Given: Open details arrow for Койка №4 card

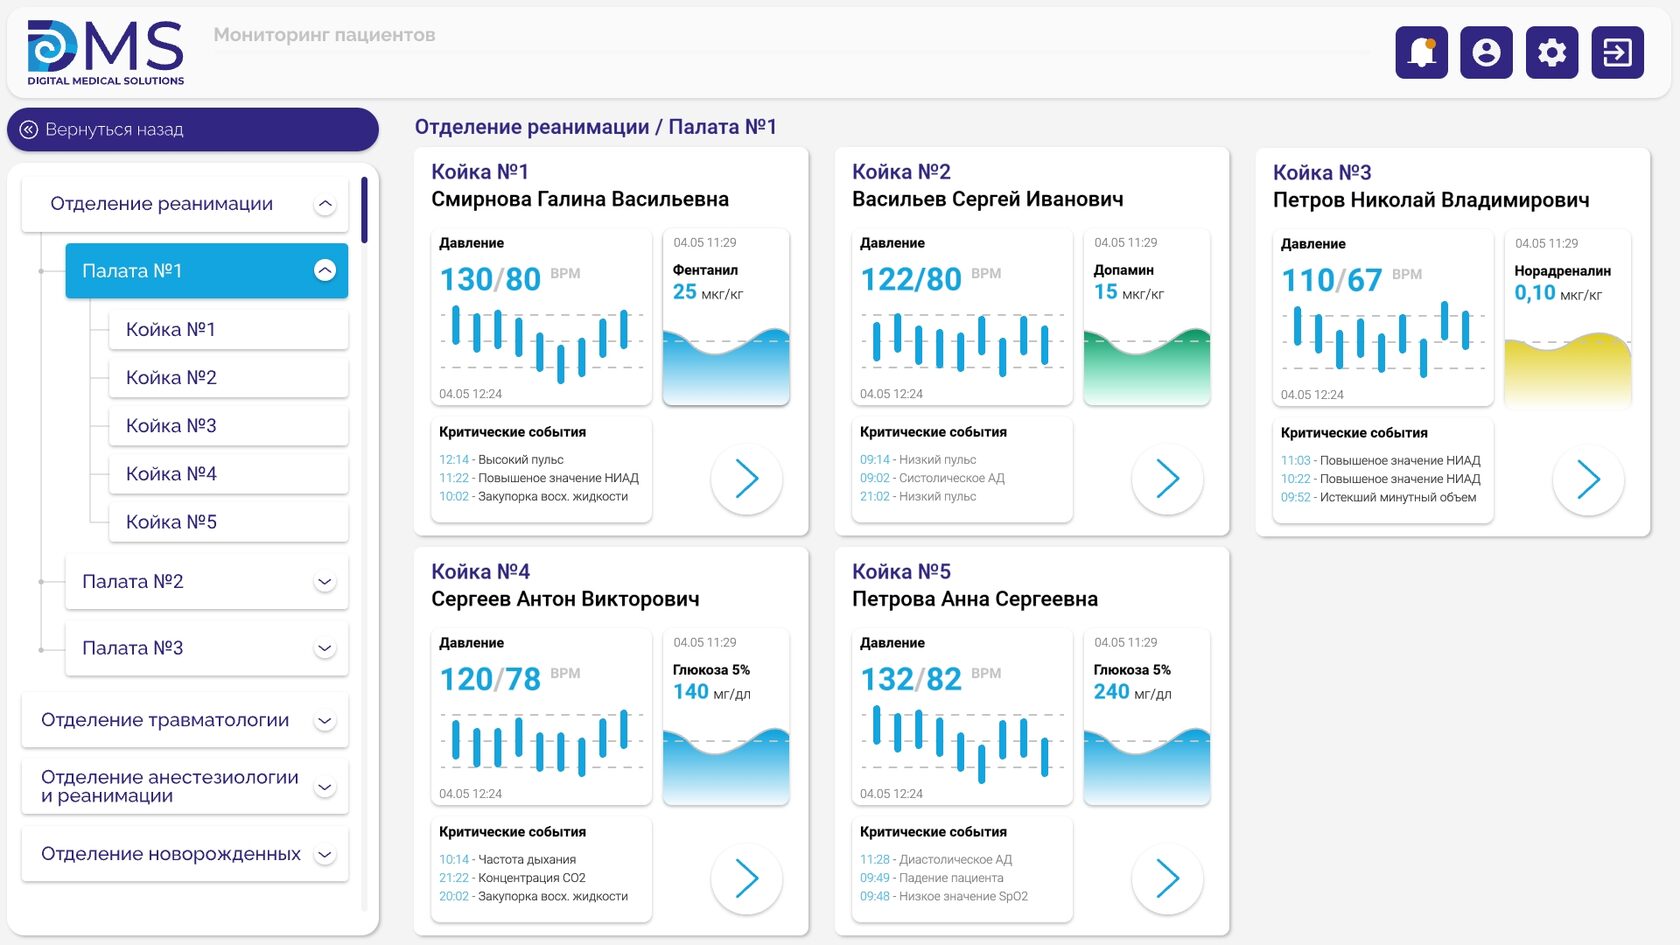Looking at the screenshot, I should 746,879.
